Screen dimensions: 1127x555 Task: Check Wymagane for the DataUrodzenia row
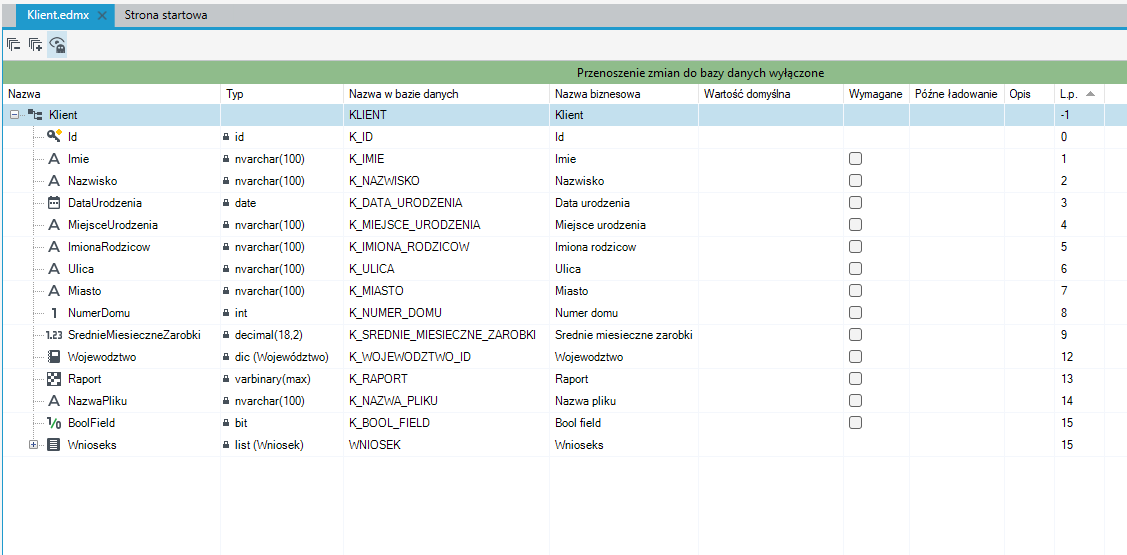(x=855, y=203)
